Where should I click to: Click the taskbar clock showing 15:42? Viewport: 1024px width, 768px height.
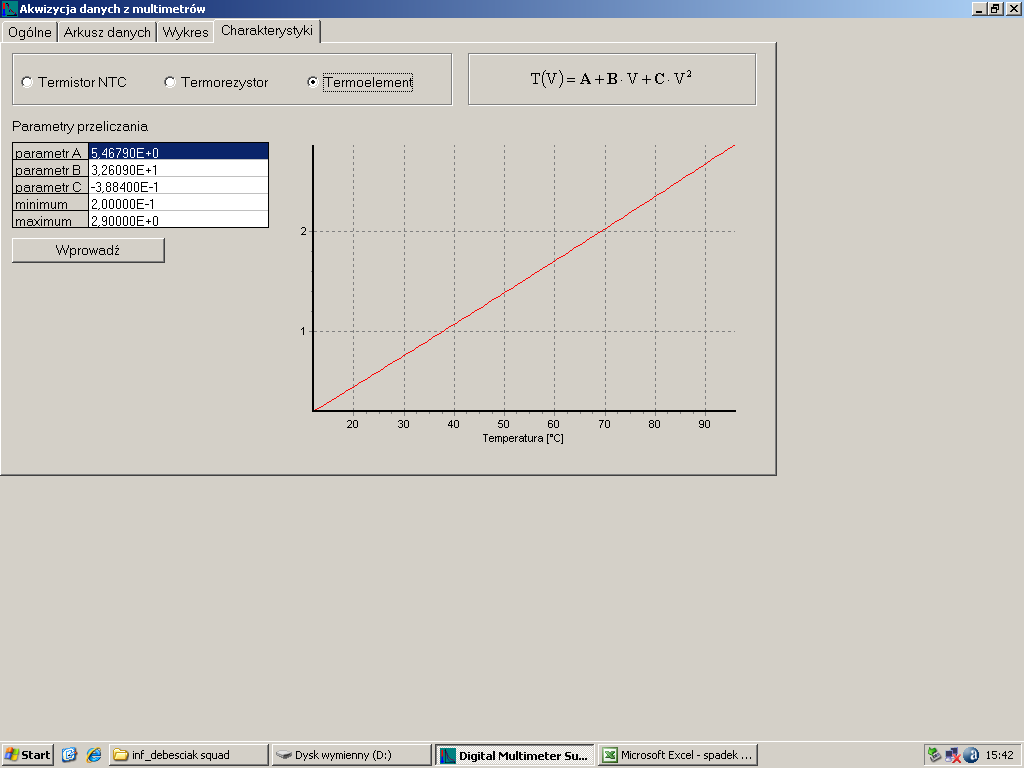point(999,755)
